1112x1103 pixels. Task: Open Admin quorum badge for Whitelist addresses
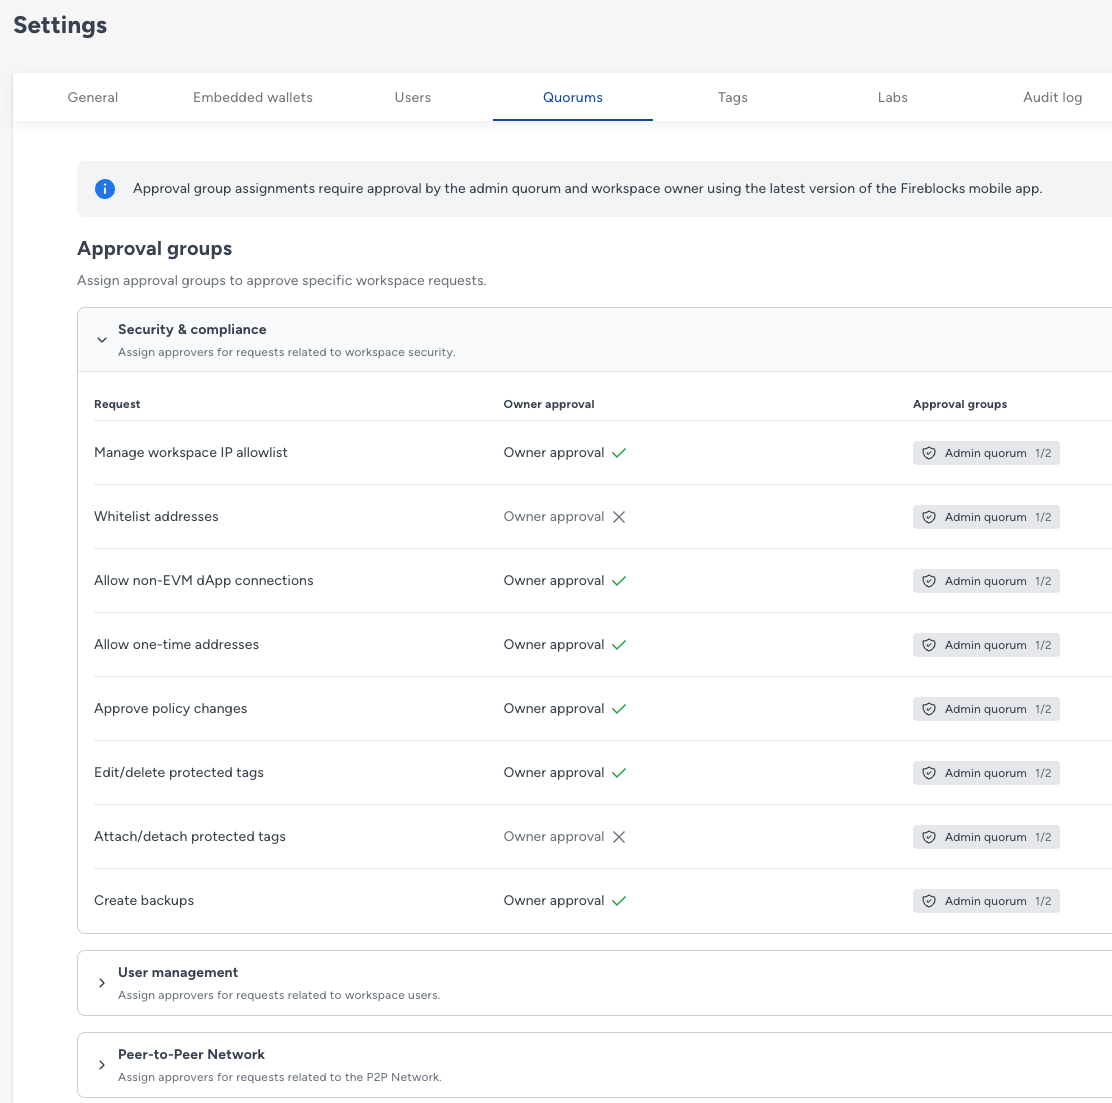[x=986, y=517]
